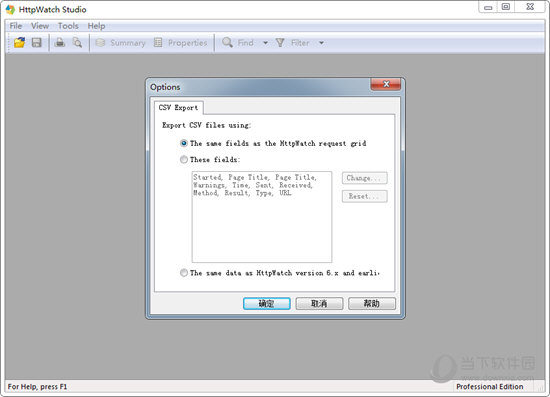
Task: Click the Properties toolbar button
Action: (x=180, y=43)
